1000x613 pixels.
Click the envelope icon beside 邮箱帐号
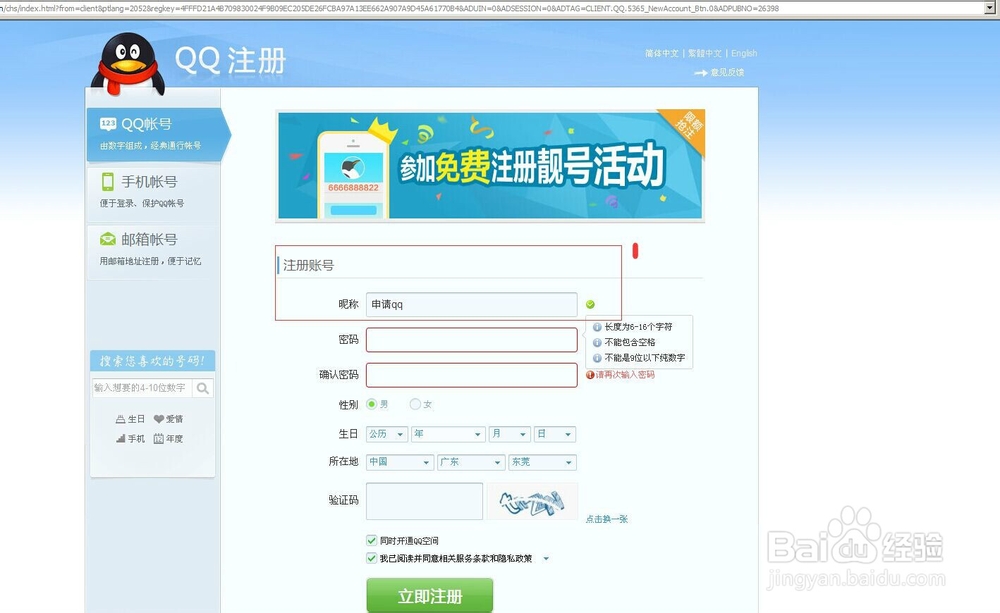(108, 239)
